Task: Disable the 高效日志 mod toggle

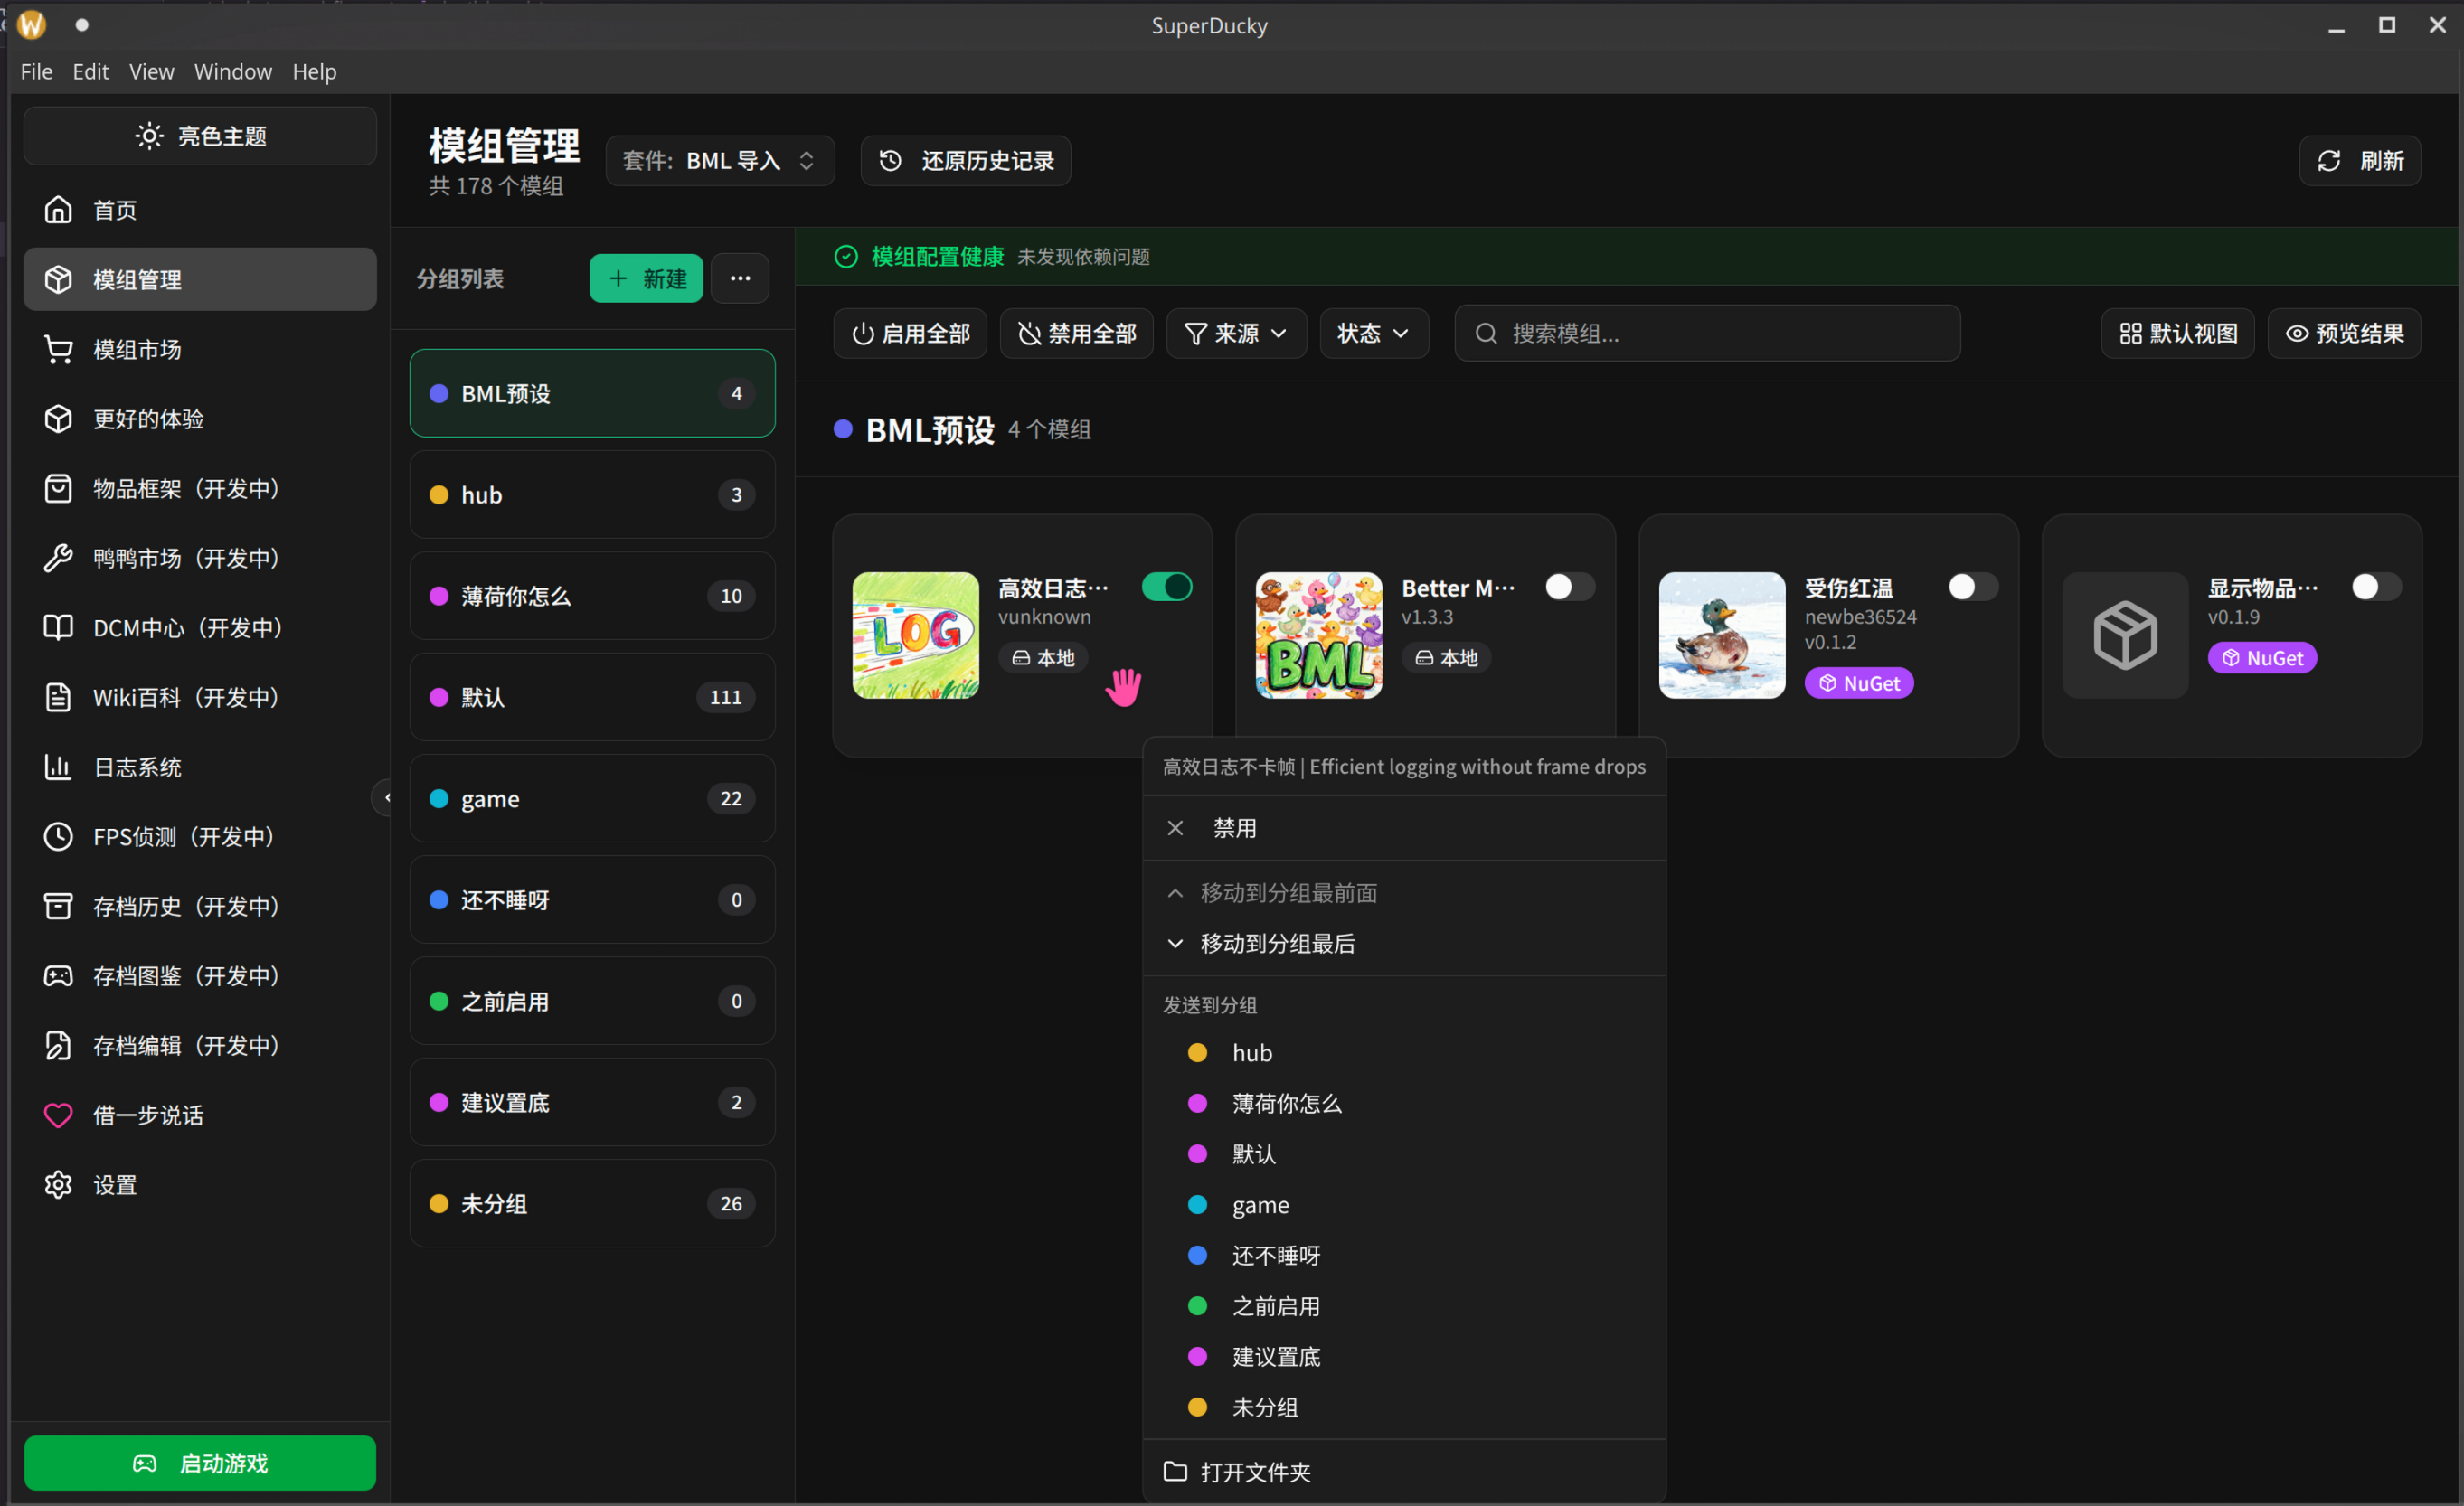Action: point(1166,587)
